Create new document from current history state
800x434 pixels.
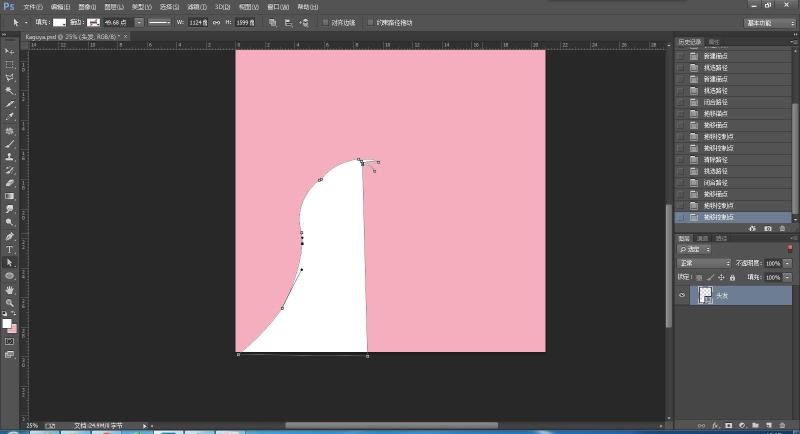pos(753,228)
